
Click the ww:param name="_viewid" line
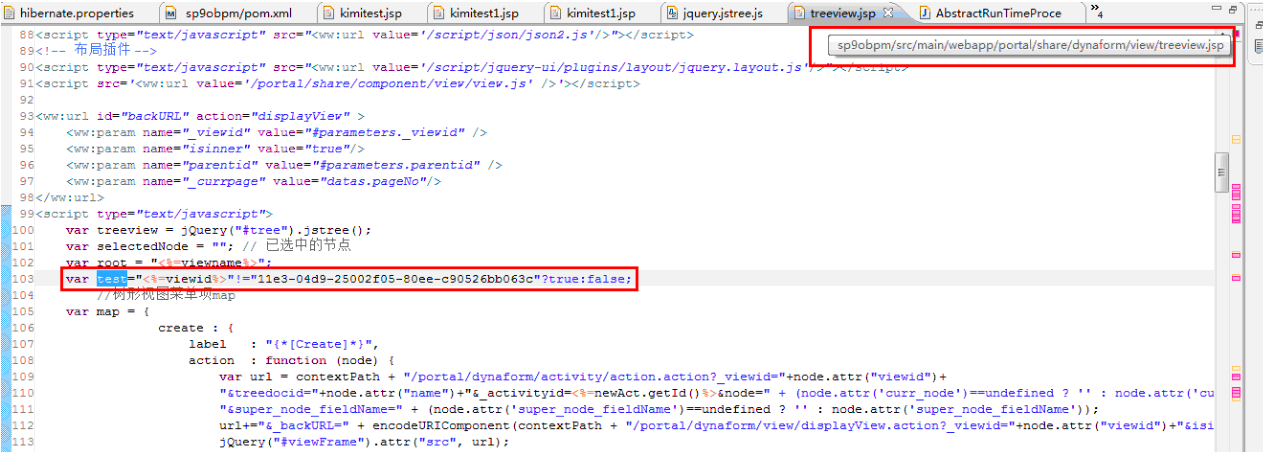point(277,132)
